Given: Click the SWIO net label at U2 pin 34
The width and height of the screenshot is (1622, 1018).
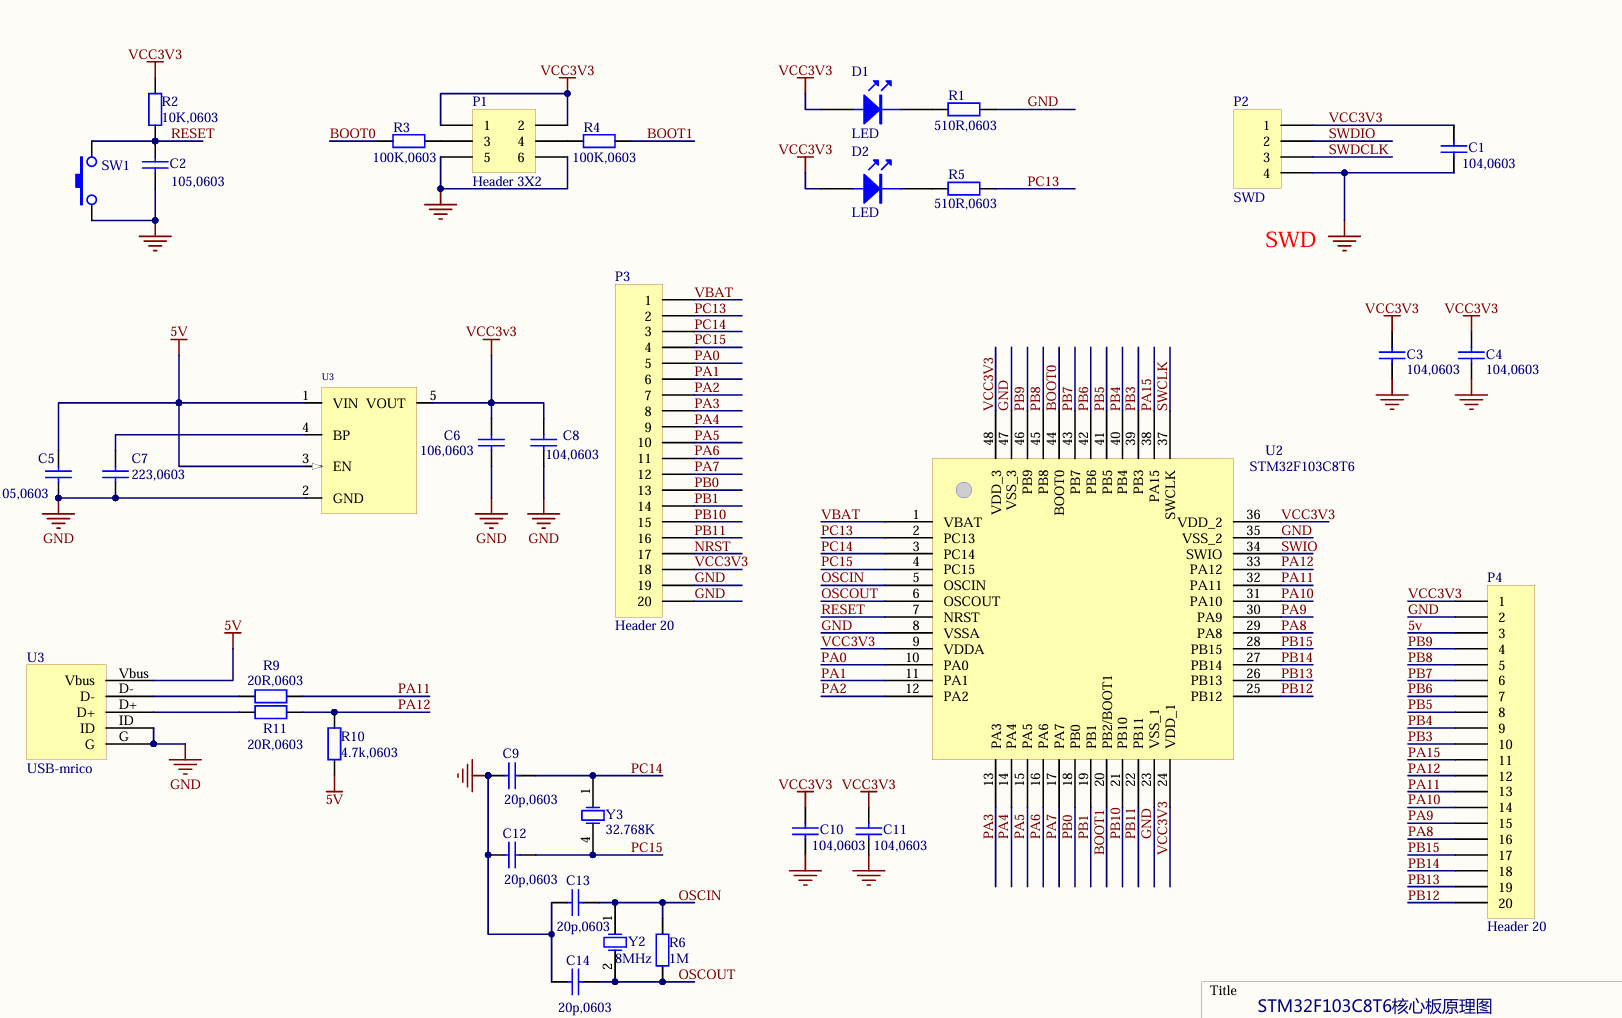Looking at the screenshot, I should click(x=1299, y=547).
